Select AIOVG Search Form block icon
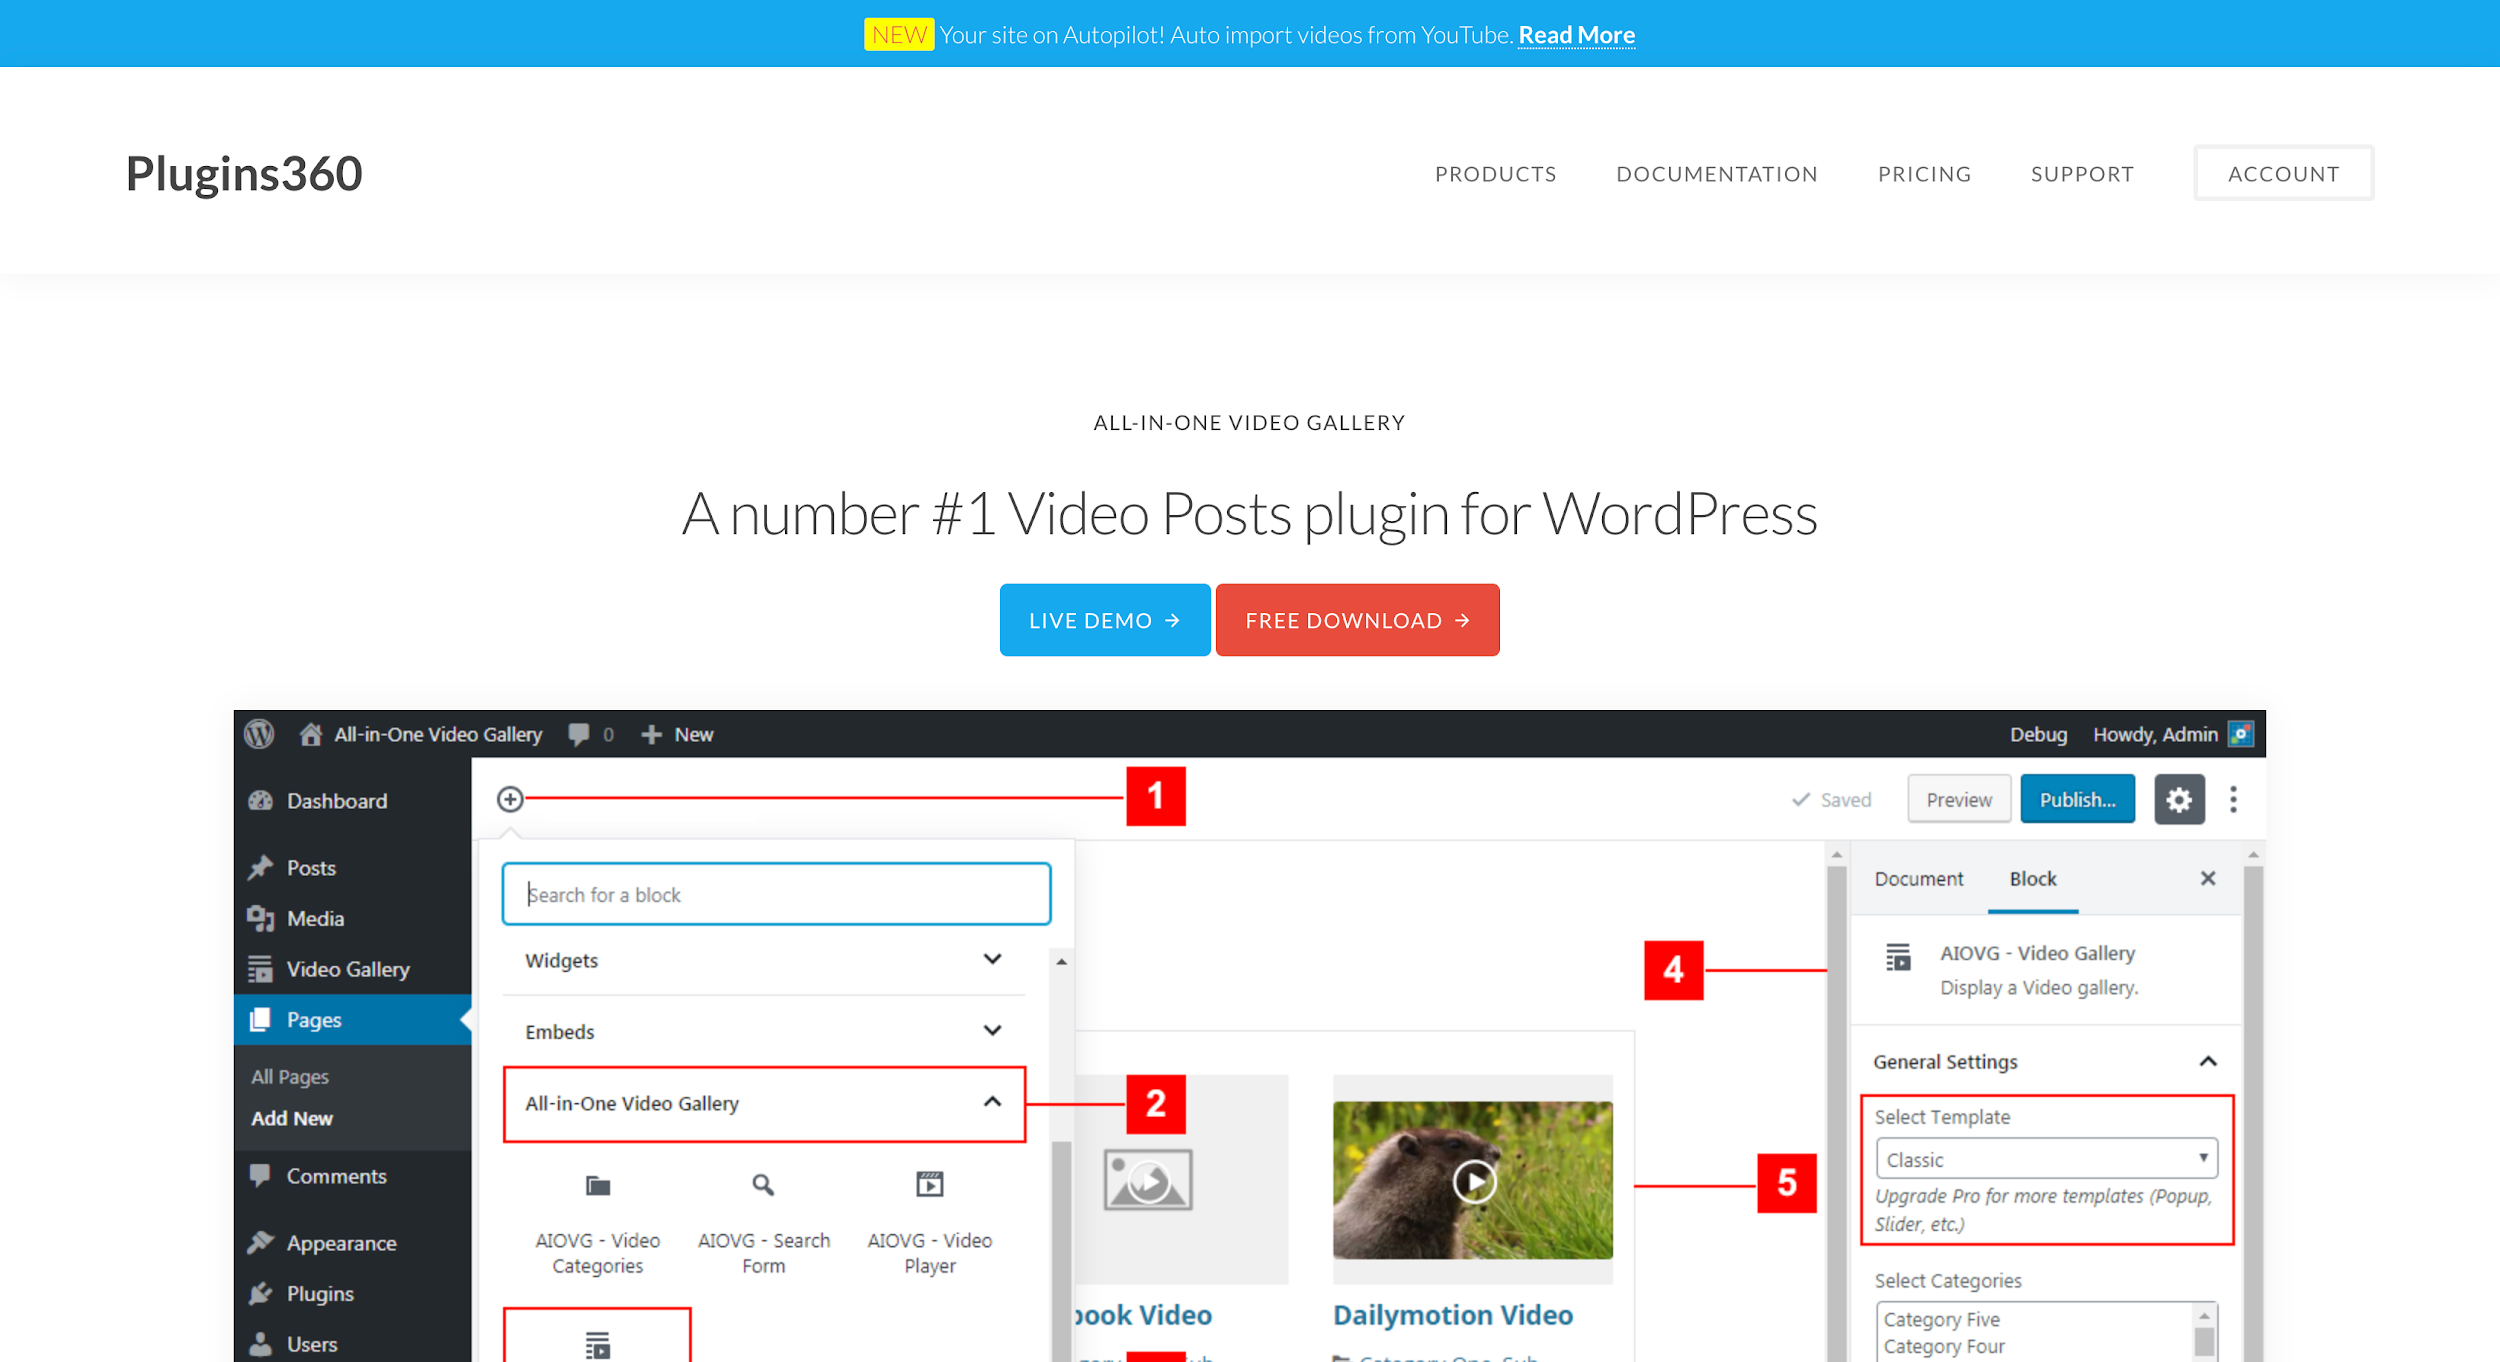This screenshot has height=1362, width=2500. pyautogui.click(x=763, y=1186)
